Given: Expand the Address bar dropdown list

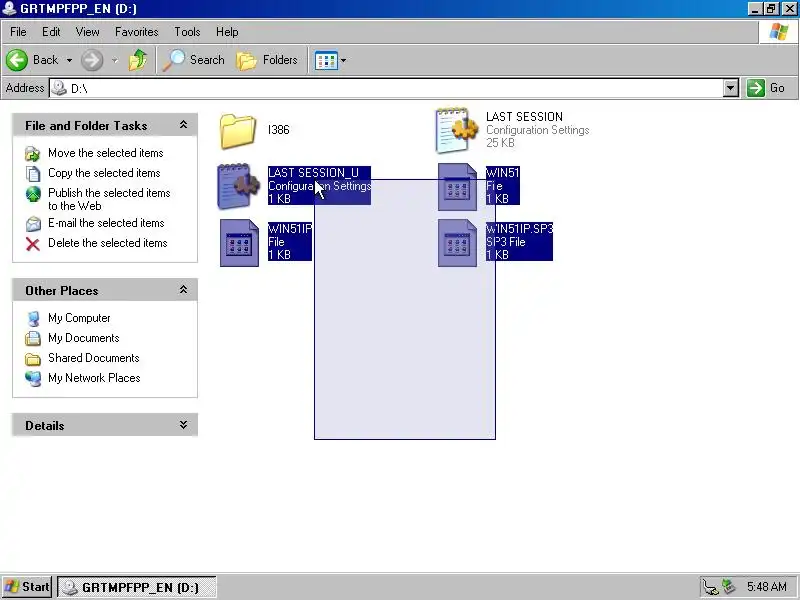Looking at the screenshot, I should click(731, 88).
